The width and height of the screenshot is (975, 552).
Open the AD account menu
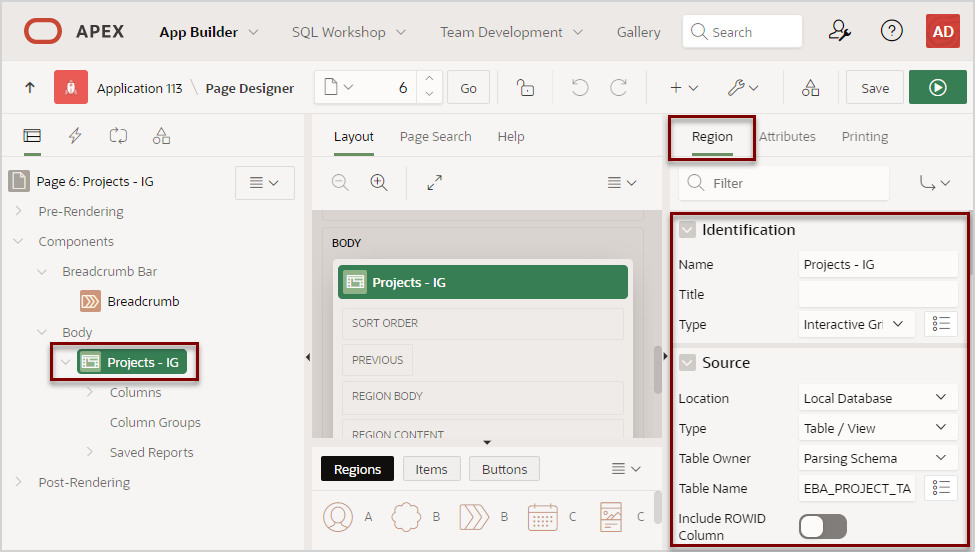pyautogui.click(x=943, y=31)
